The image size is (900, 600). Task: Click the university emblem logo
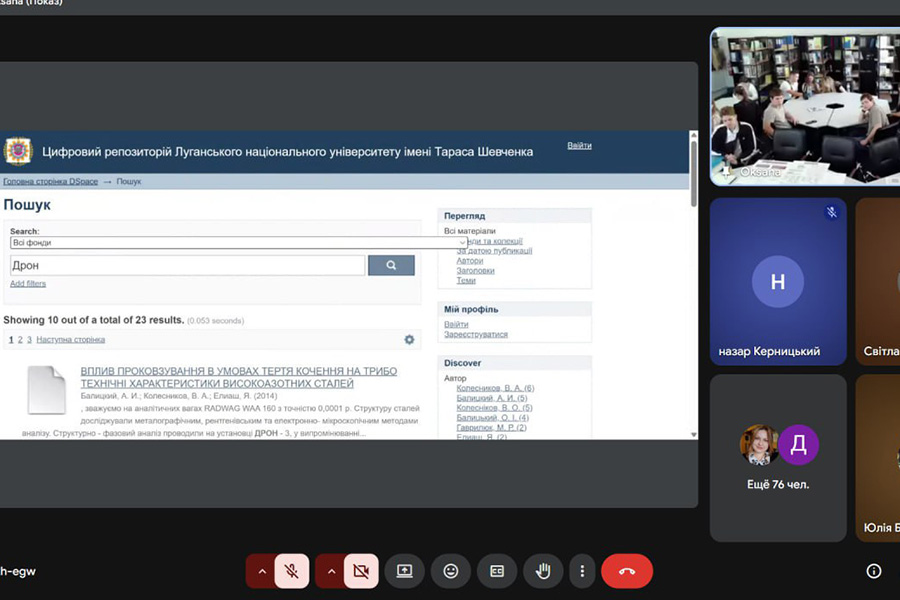point(18,152)
